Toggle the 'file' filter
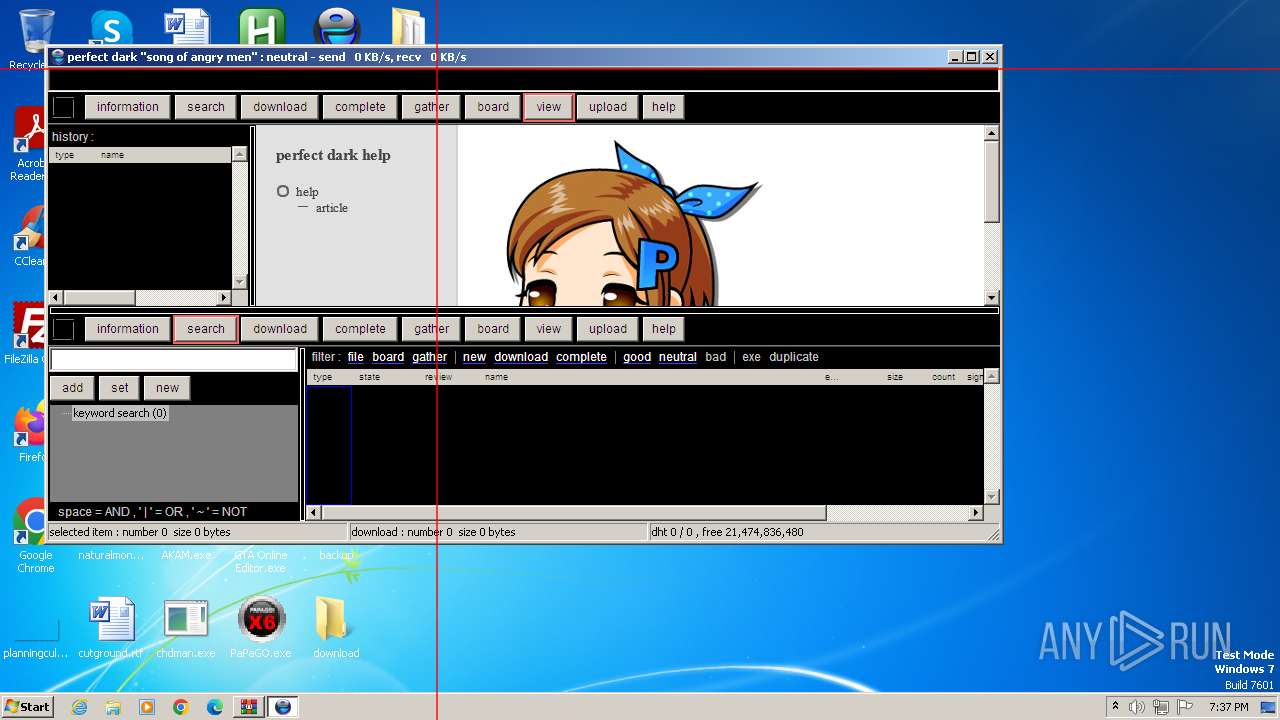Viewport: 1280px width, 720px height. click(355, 357)
